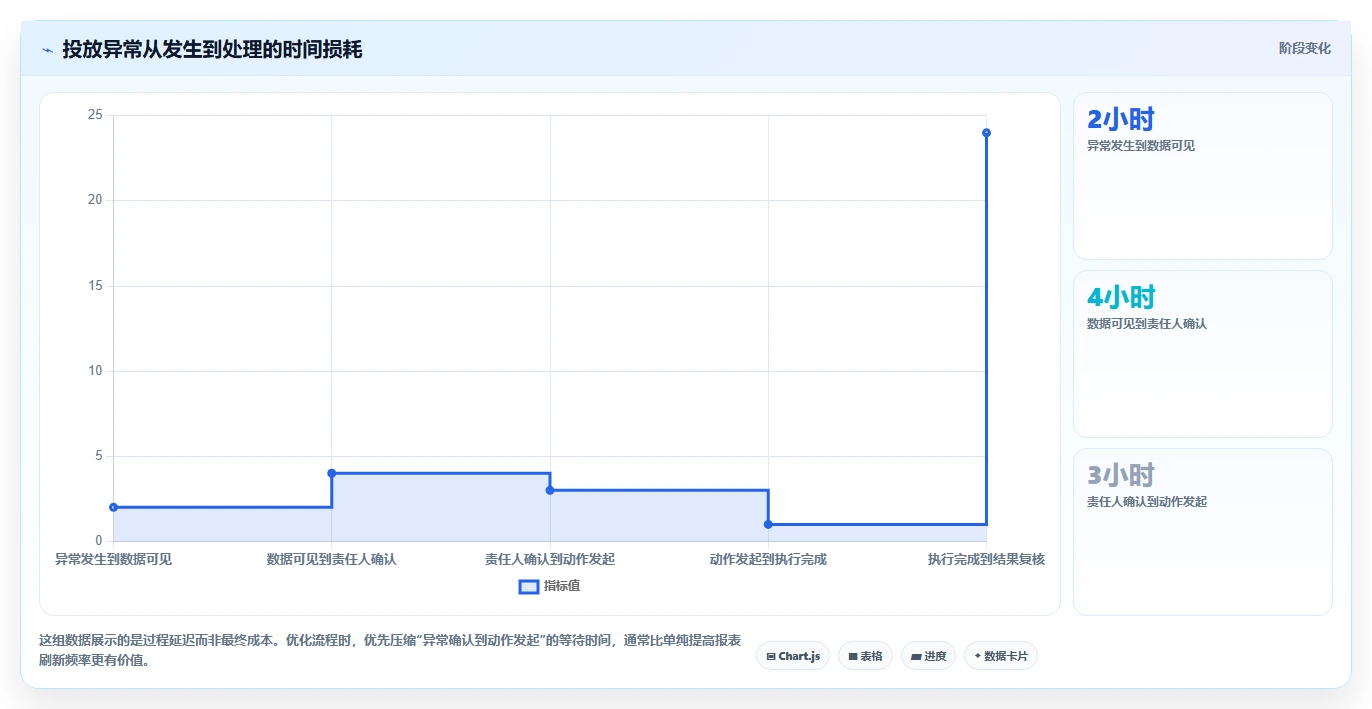This screenshot has height=709, width=1372.
Task: Click the card caption 责任人确认到动作发起
Action: [1147, 502]
